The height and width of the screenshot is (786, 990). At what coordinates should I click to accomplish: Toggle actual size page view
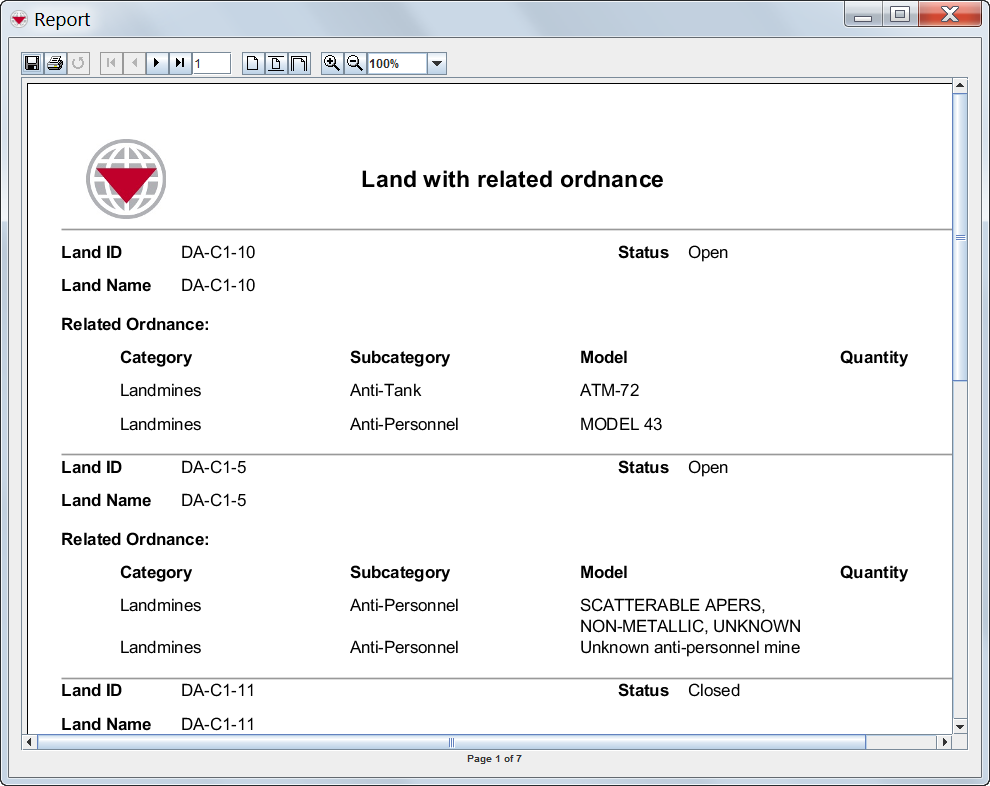[253, 64]
